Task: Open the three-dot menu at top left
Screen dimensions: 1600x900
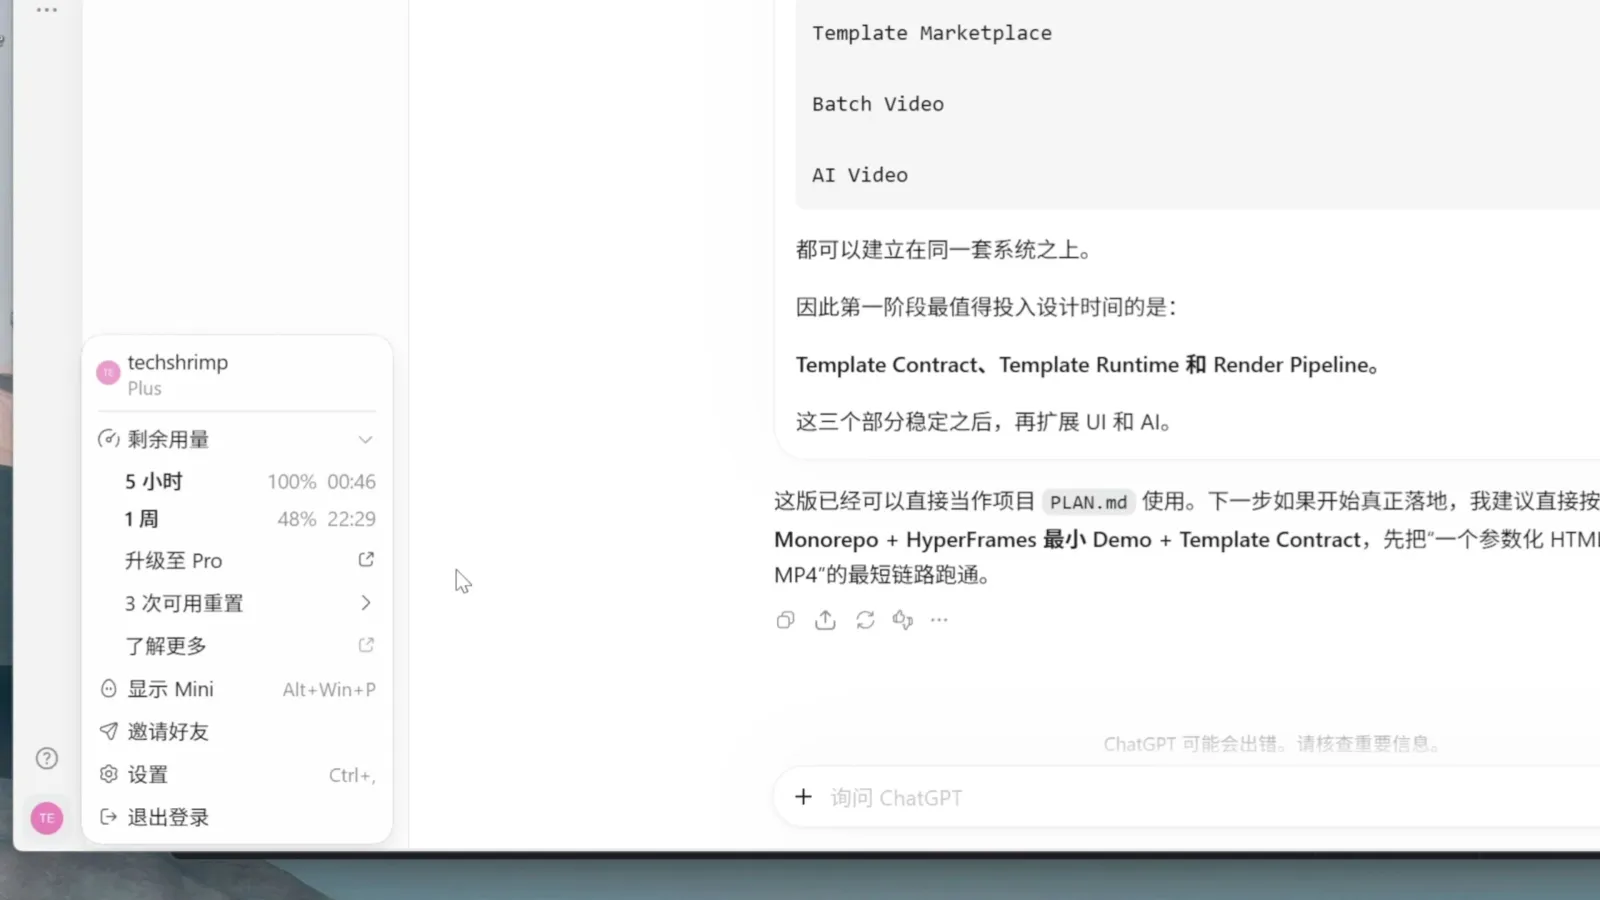Action: click(47, 10)
